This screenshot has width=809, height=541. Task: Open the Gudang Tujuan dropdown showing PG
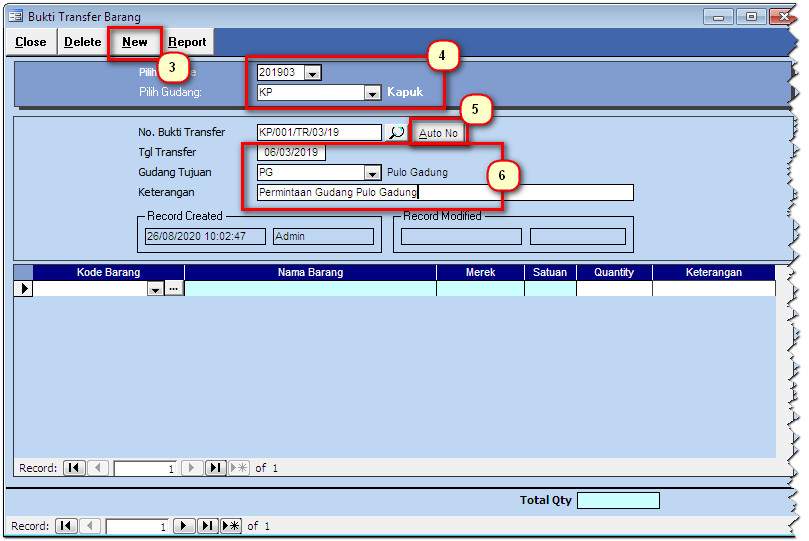(x=372, y=173)
